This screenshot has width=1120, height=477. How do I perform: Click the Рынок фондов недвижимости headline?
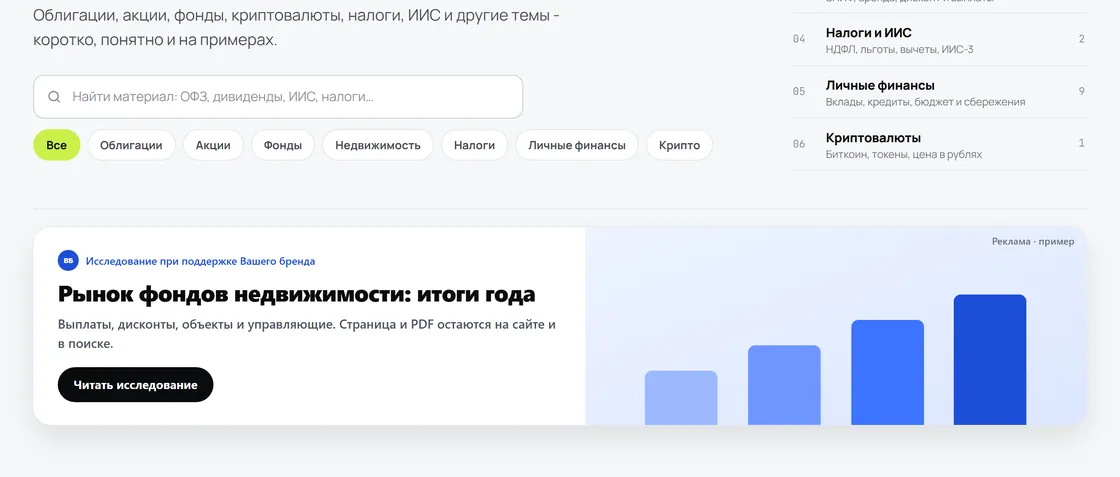(296, 294)
